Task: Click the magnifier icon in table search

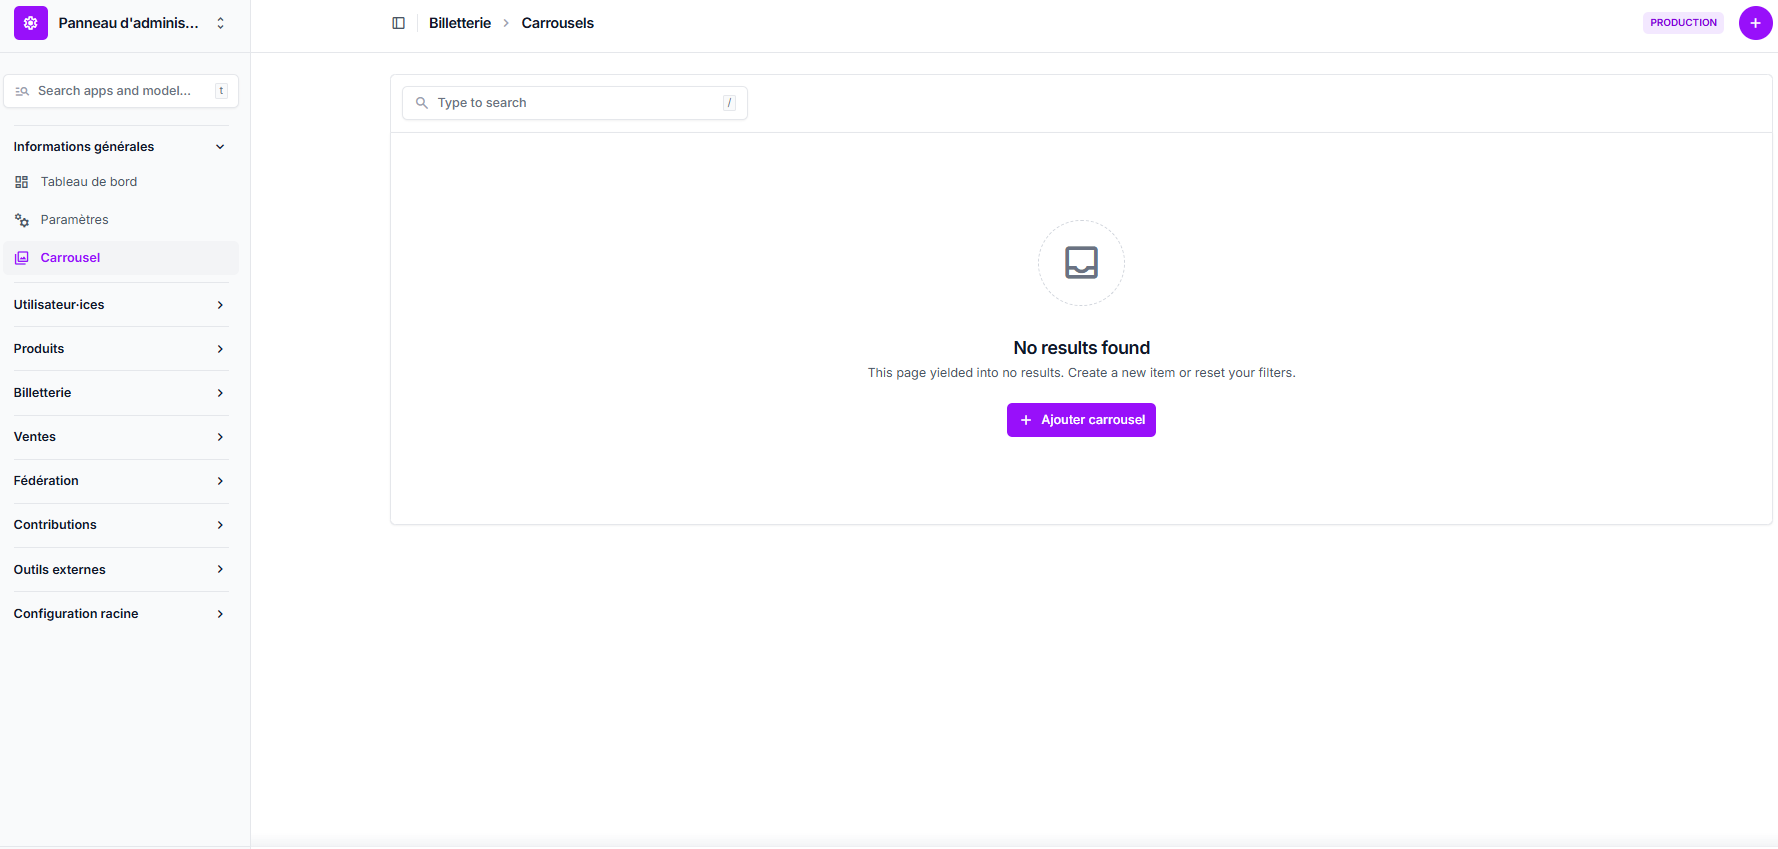Action: 422,103
